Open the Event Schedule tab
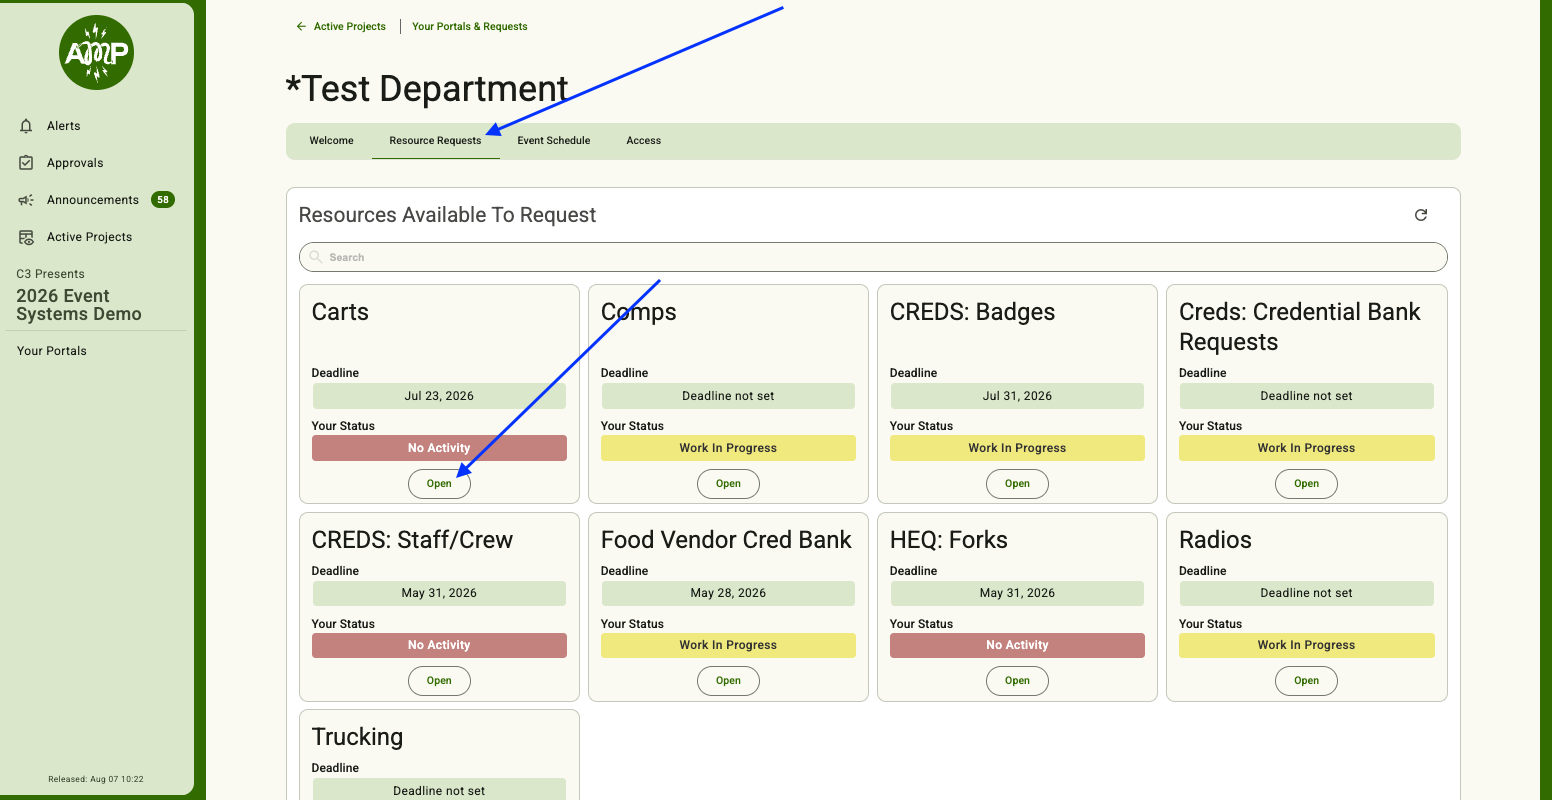This screenshot has height=800, width=1552. (554, 141)
